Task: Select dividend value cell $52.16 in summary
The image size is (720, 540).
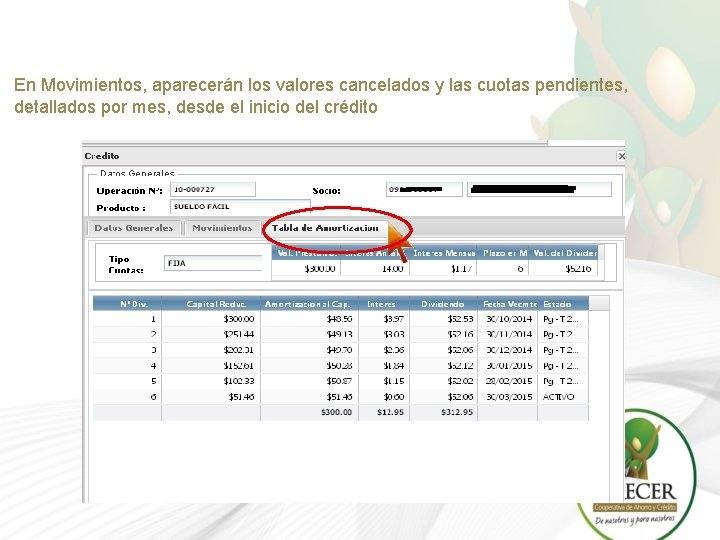Action: [x=563, y=268]
